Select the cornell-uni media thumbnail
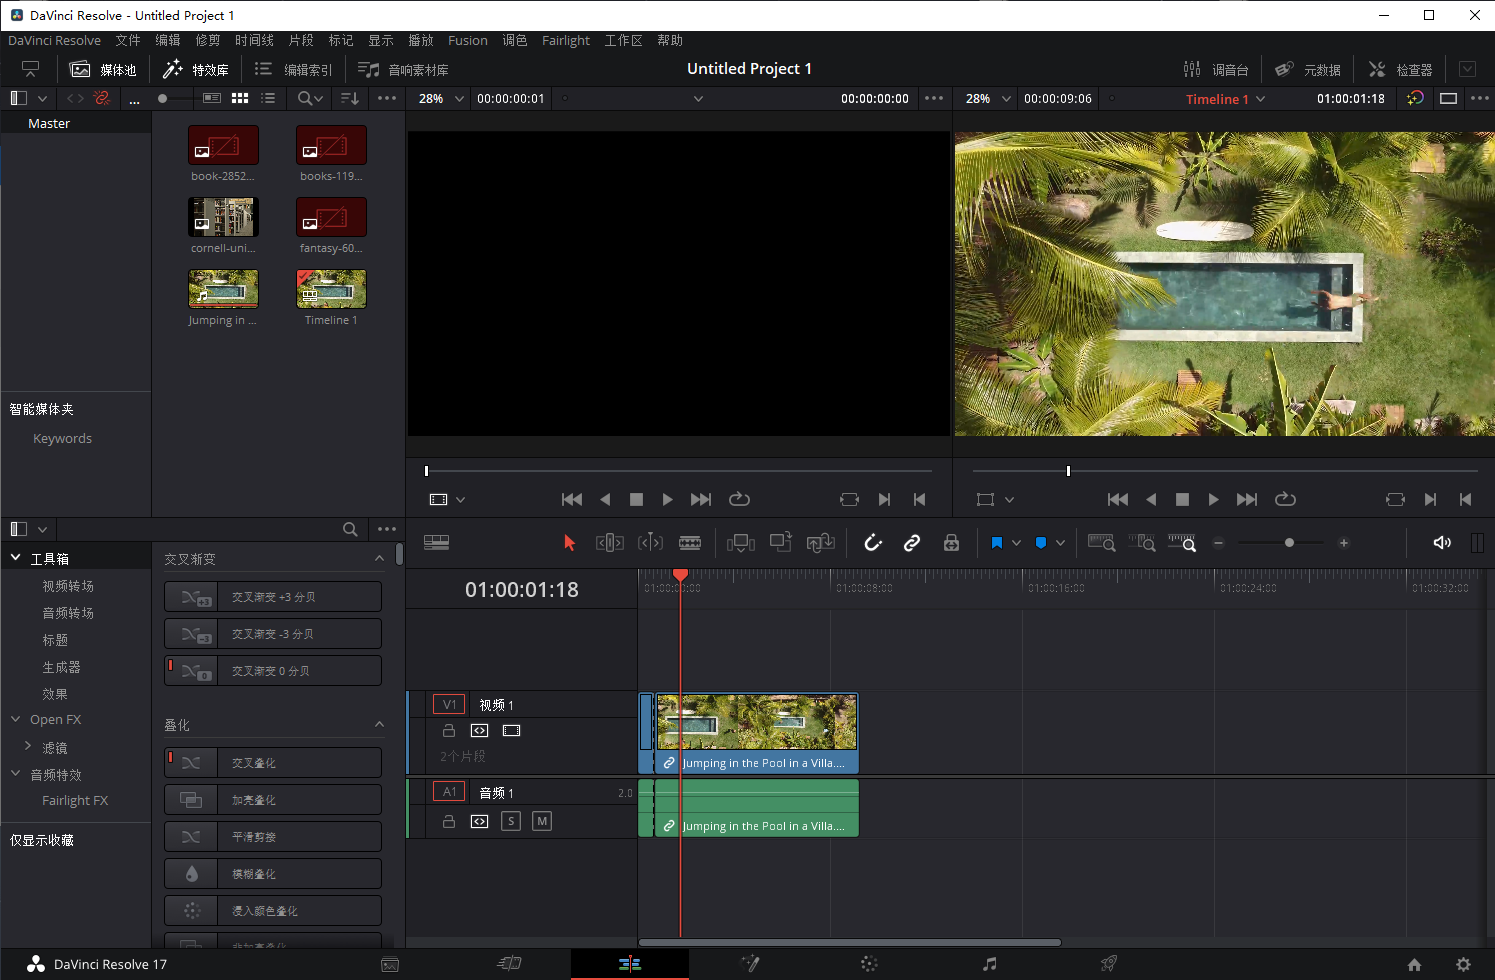The width and height of the screenshot is (1495, 980). [223, 217]
